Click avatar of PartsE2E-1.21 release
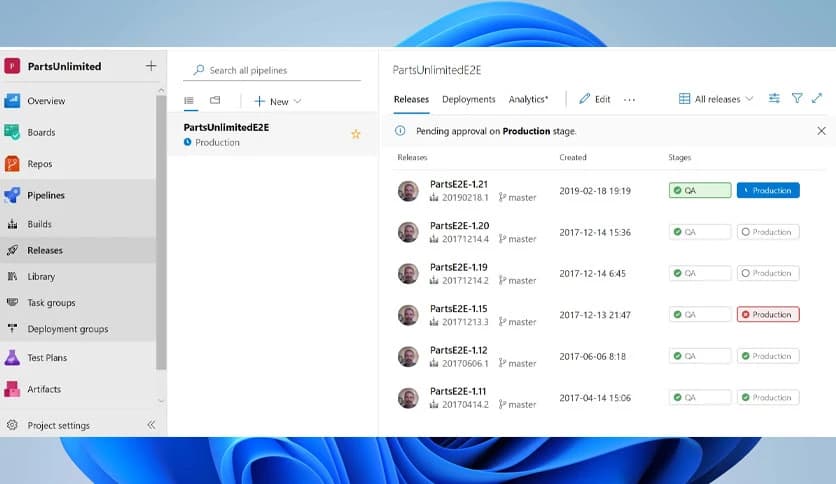 coord(408,191)
